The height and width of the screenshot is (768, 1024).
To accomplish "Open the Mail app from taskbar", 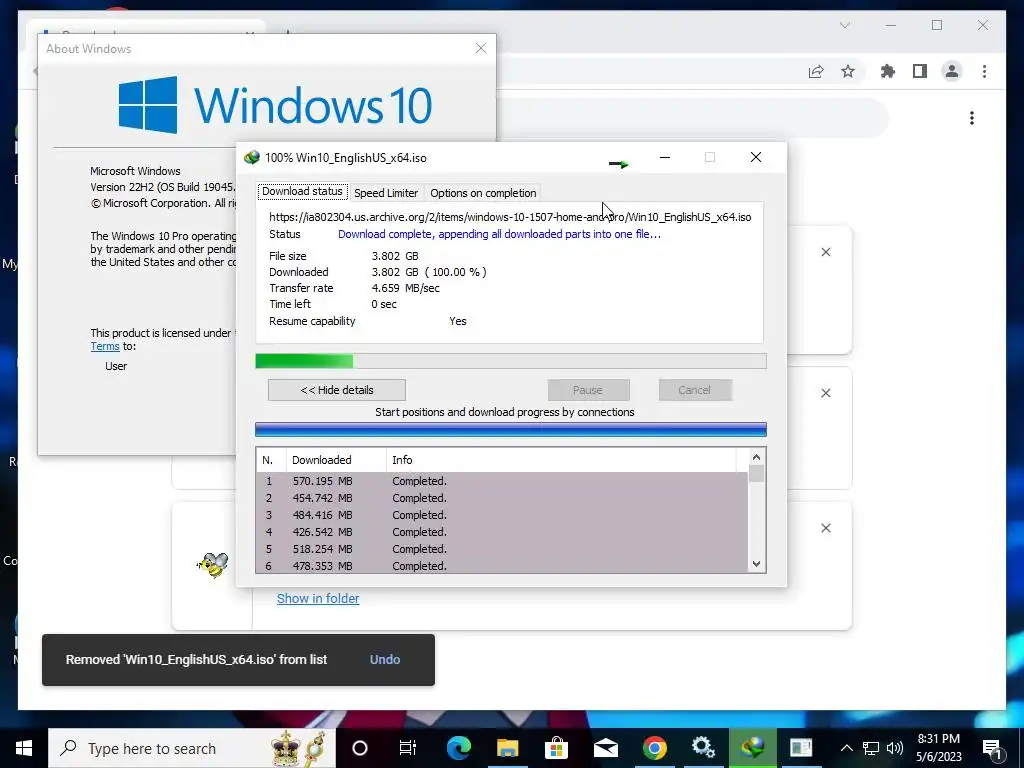I will click(x=605, y=748).
